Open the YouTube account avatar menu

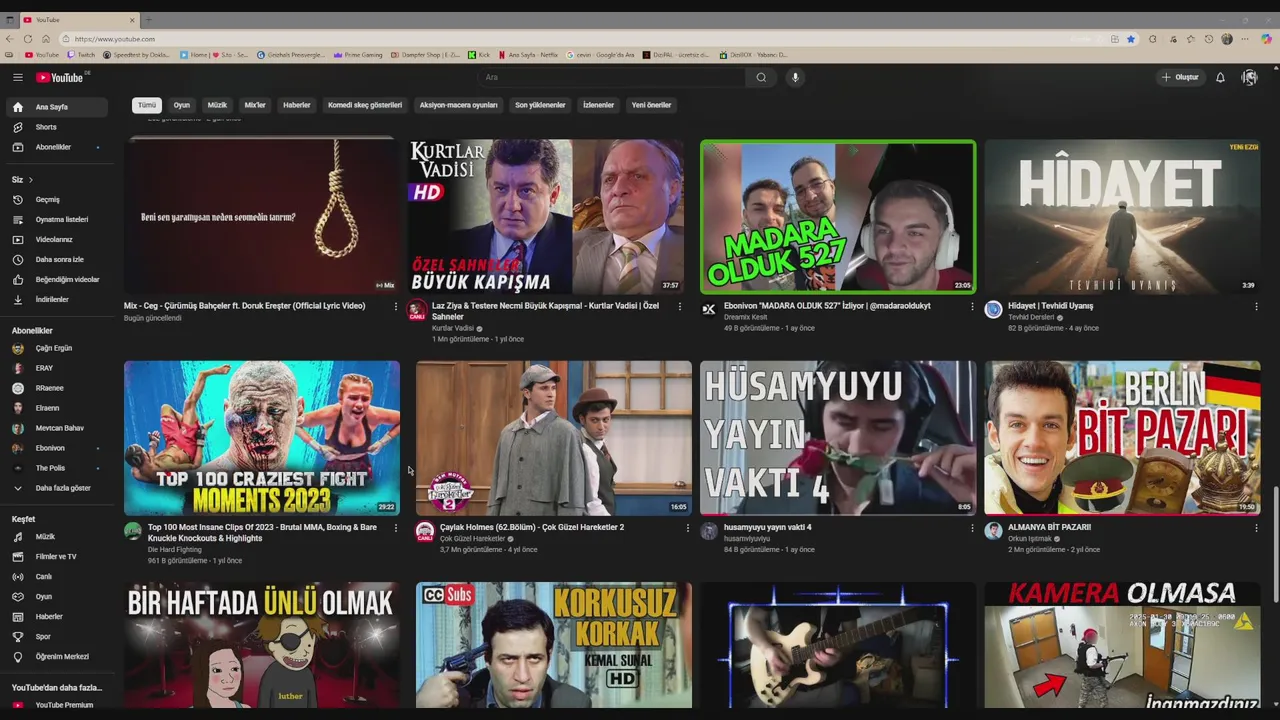1249,77
